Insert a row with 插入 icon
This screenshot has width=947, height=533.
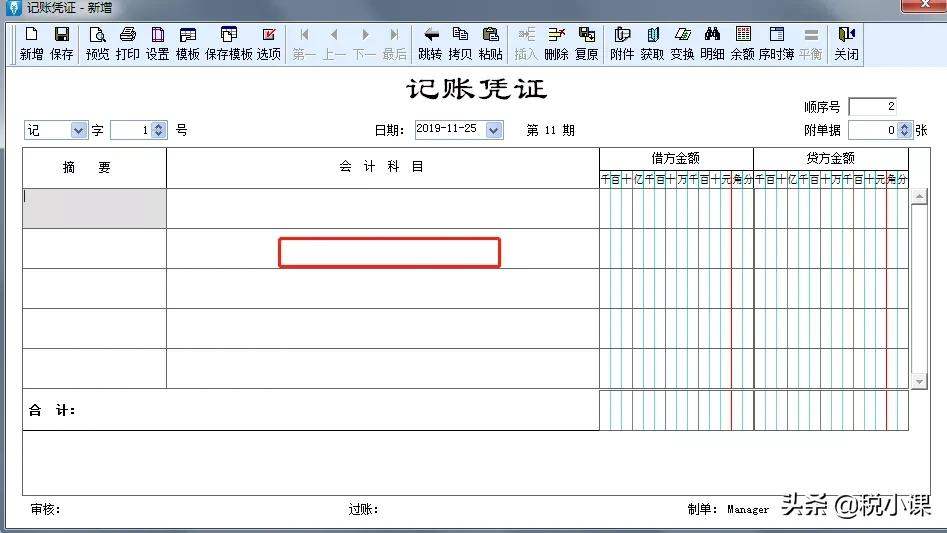tap(526, 43)
